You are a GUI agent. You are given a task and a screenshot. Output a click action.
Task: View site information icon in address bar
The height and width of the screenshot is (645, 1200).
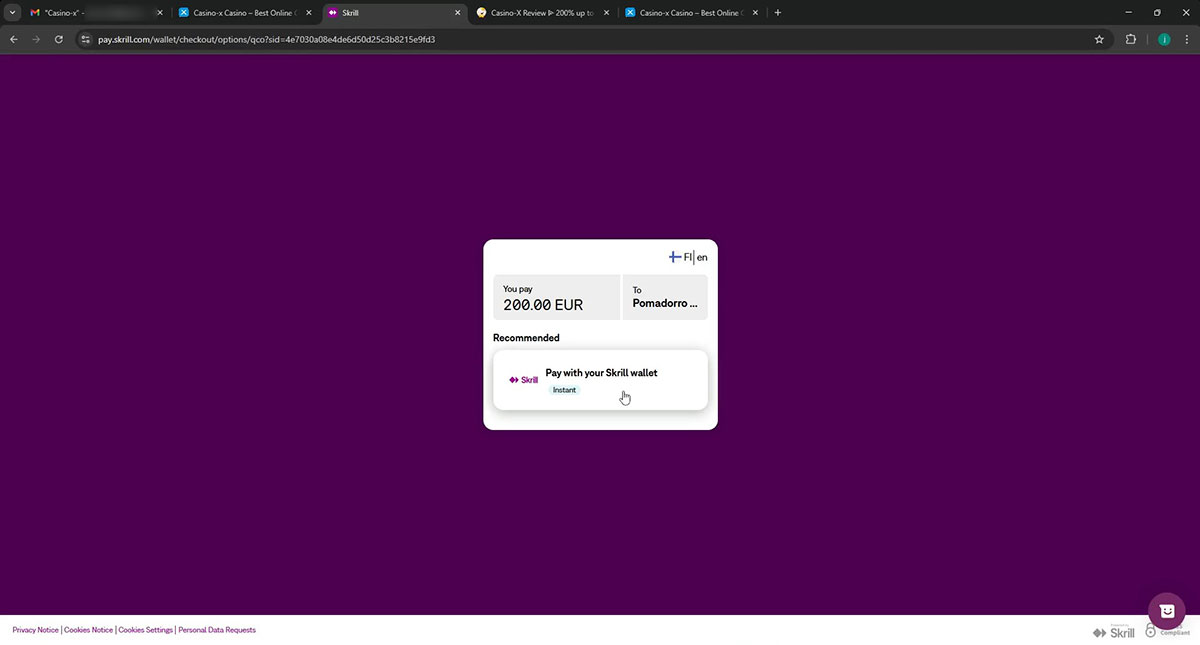86,40
